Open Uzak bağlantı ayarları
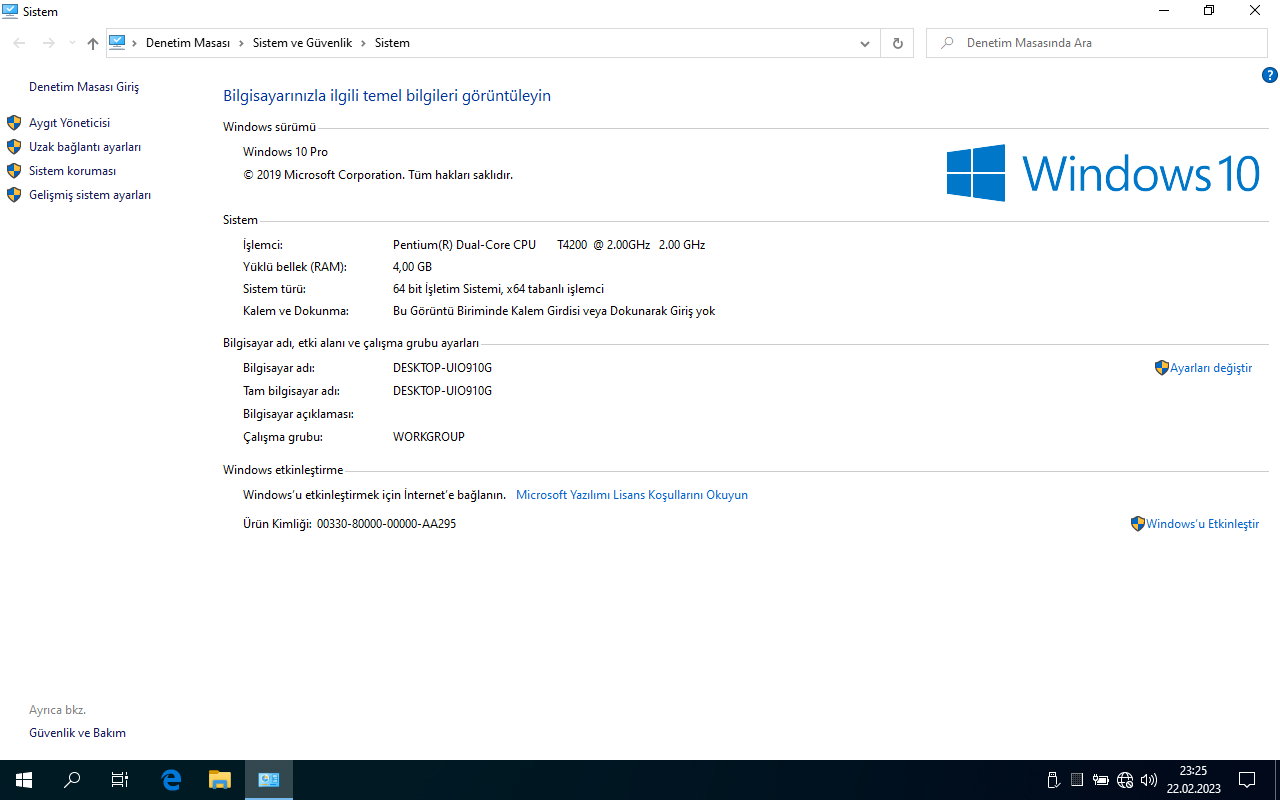Image resolution: width=1280 pixels, height=800 pixels. tap(85, 147)
